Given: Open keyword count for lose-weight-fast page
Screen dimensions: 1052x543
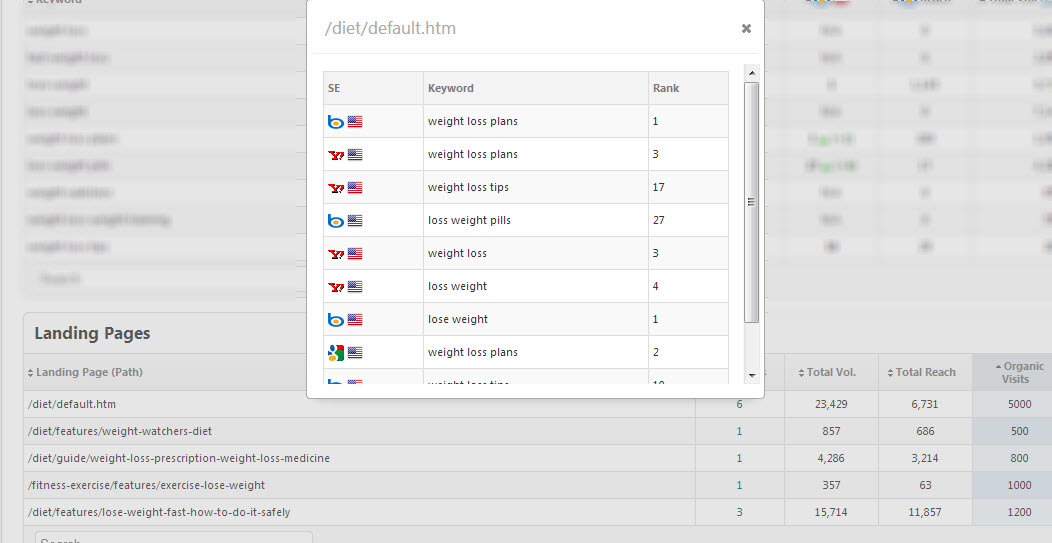Looking at the screenshot, I should pos(739,512).
